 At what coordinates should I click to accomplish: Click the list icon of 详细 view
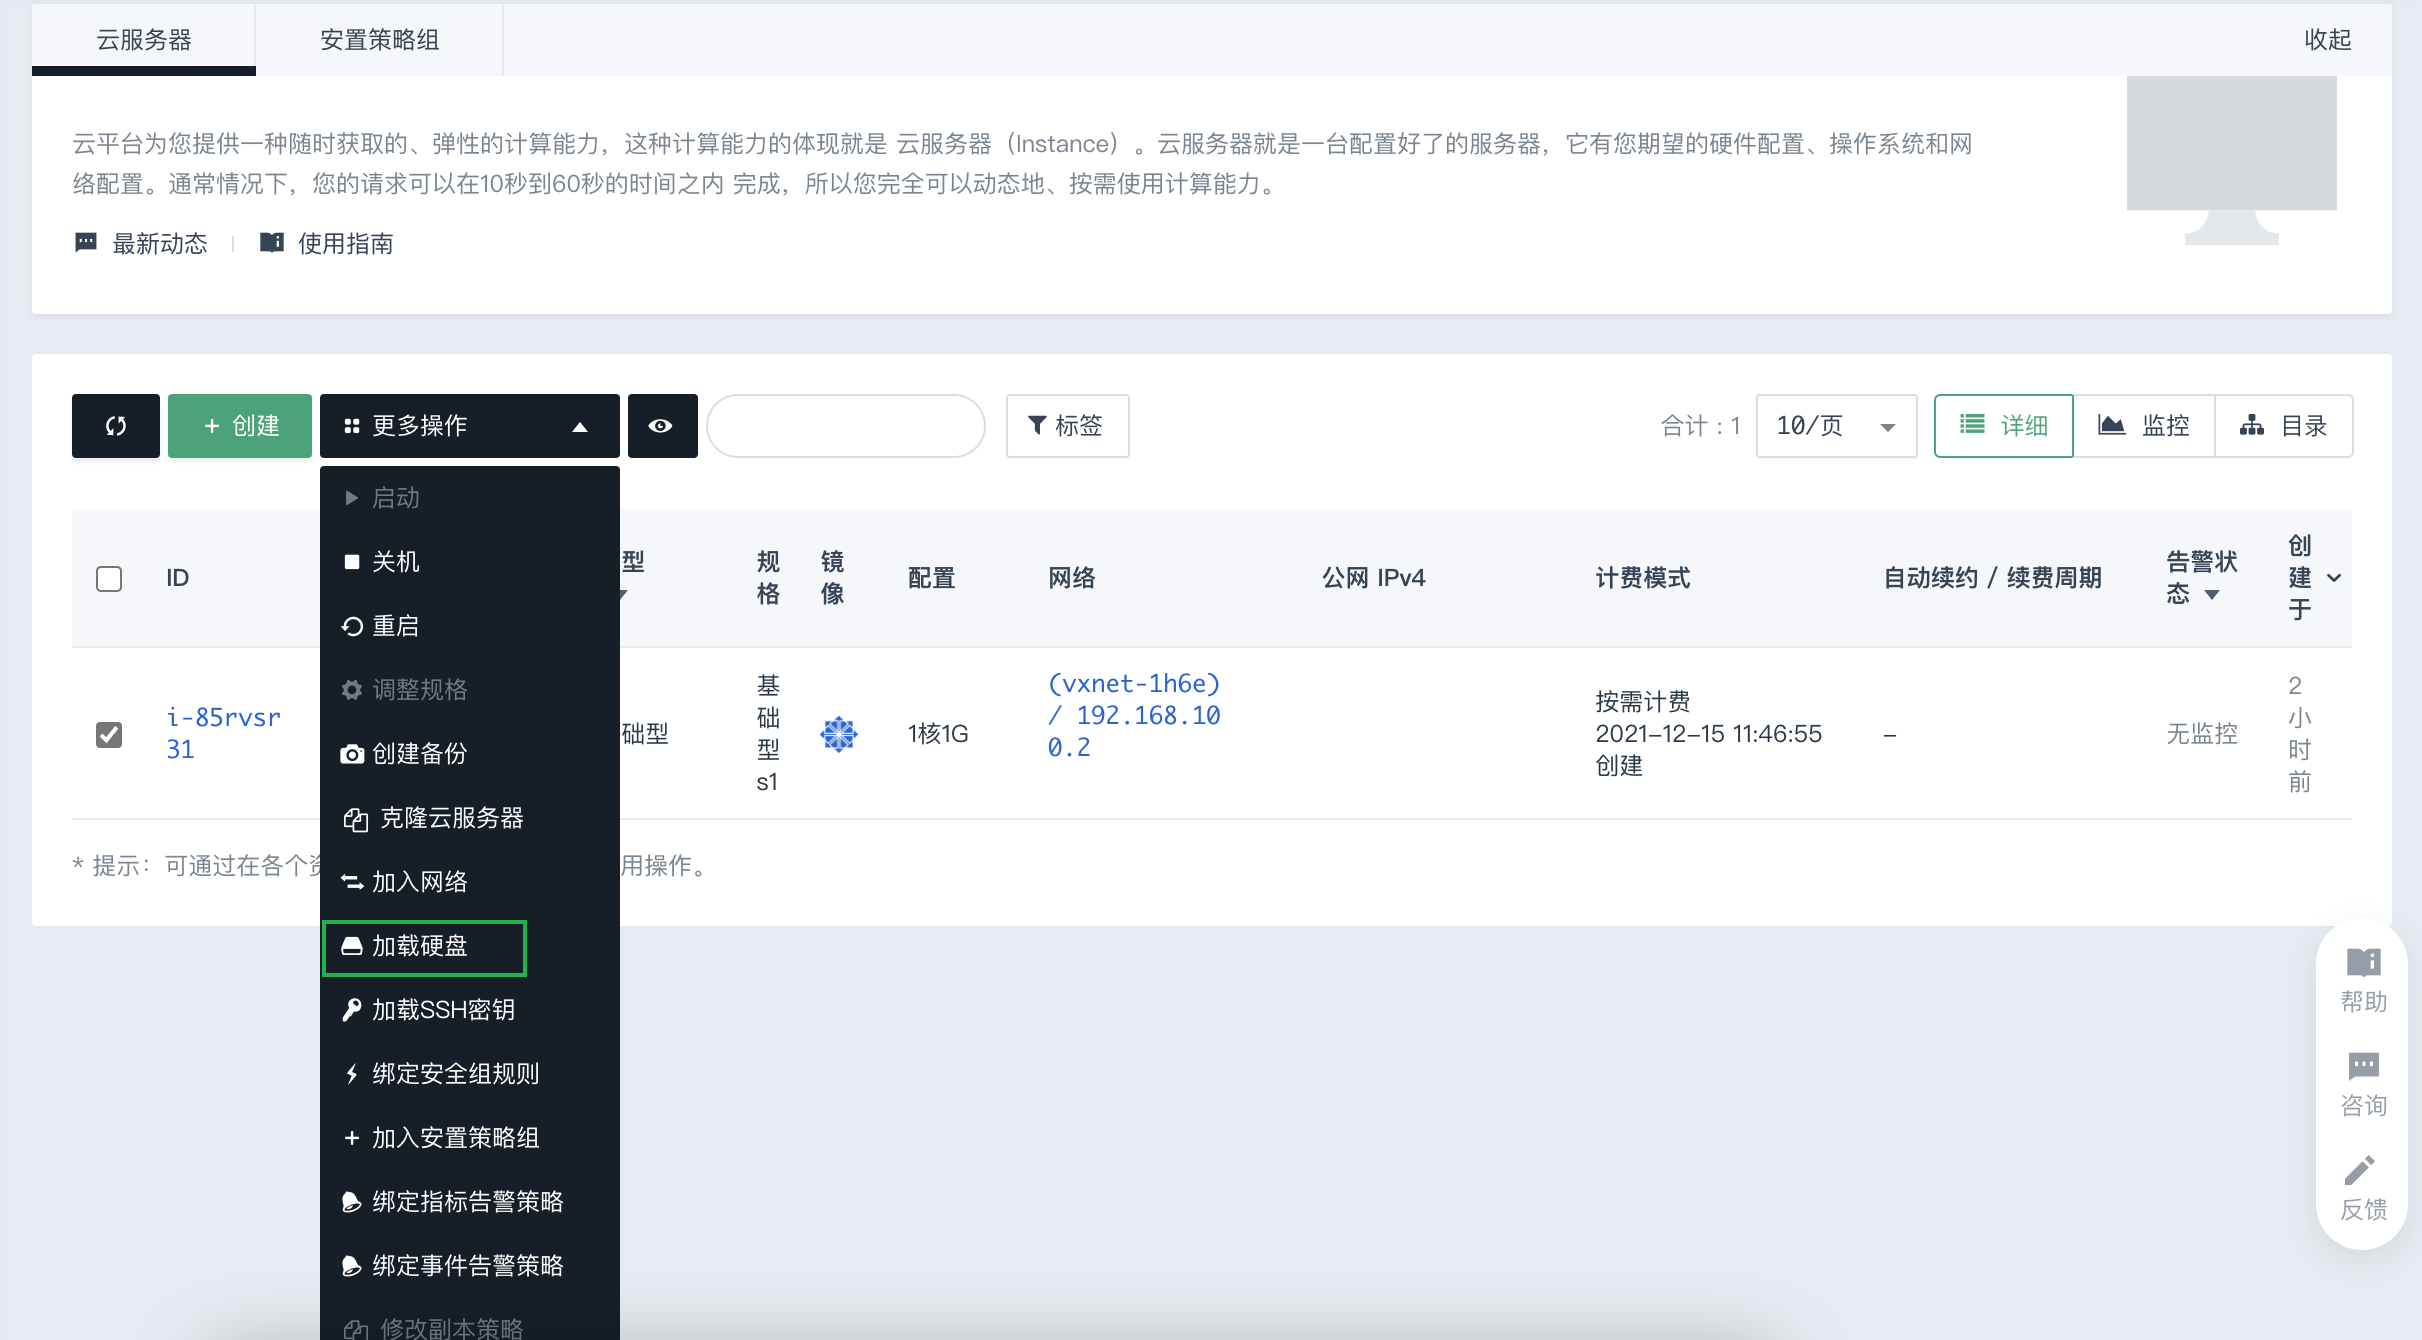1972,426
